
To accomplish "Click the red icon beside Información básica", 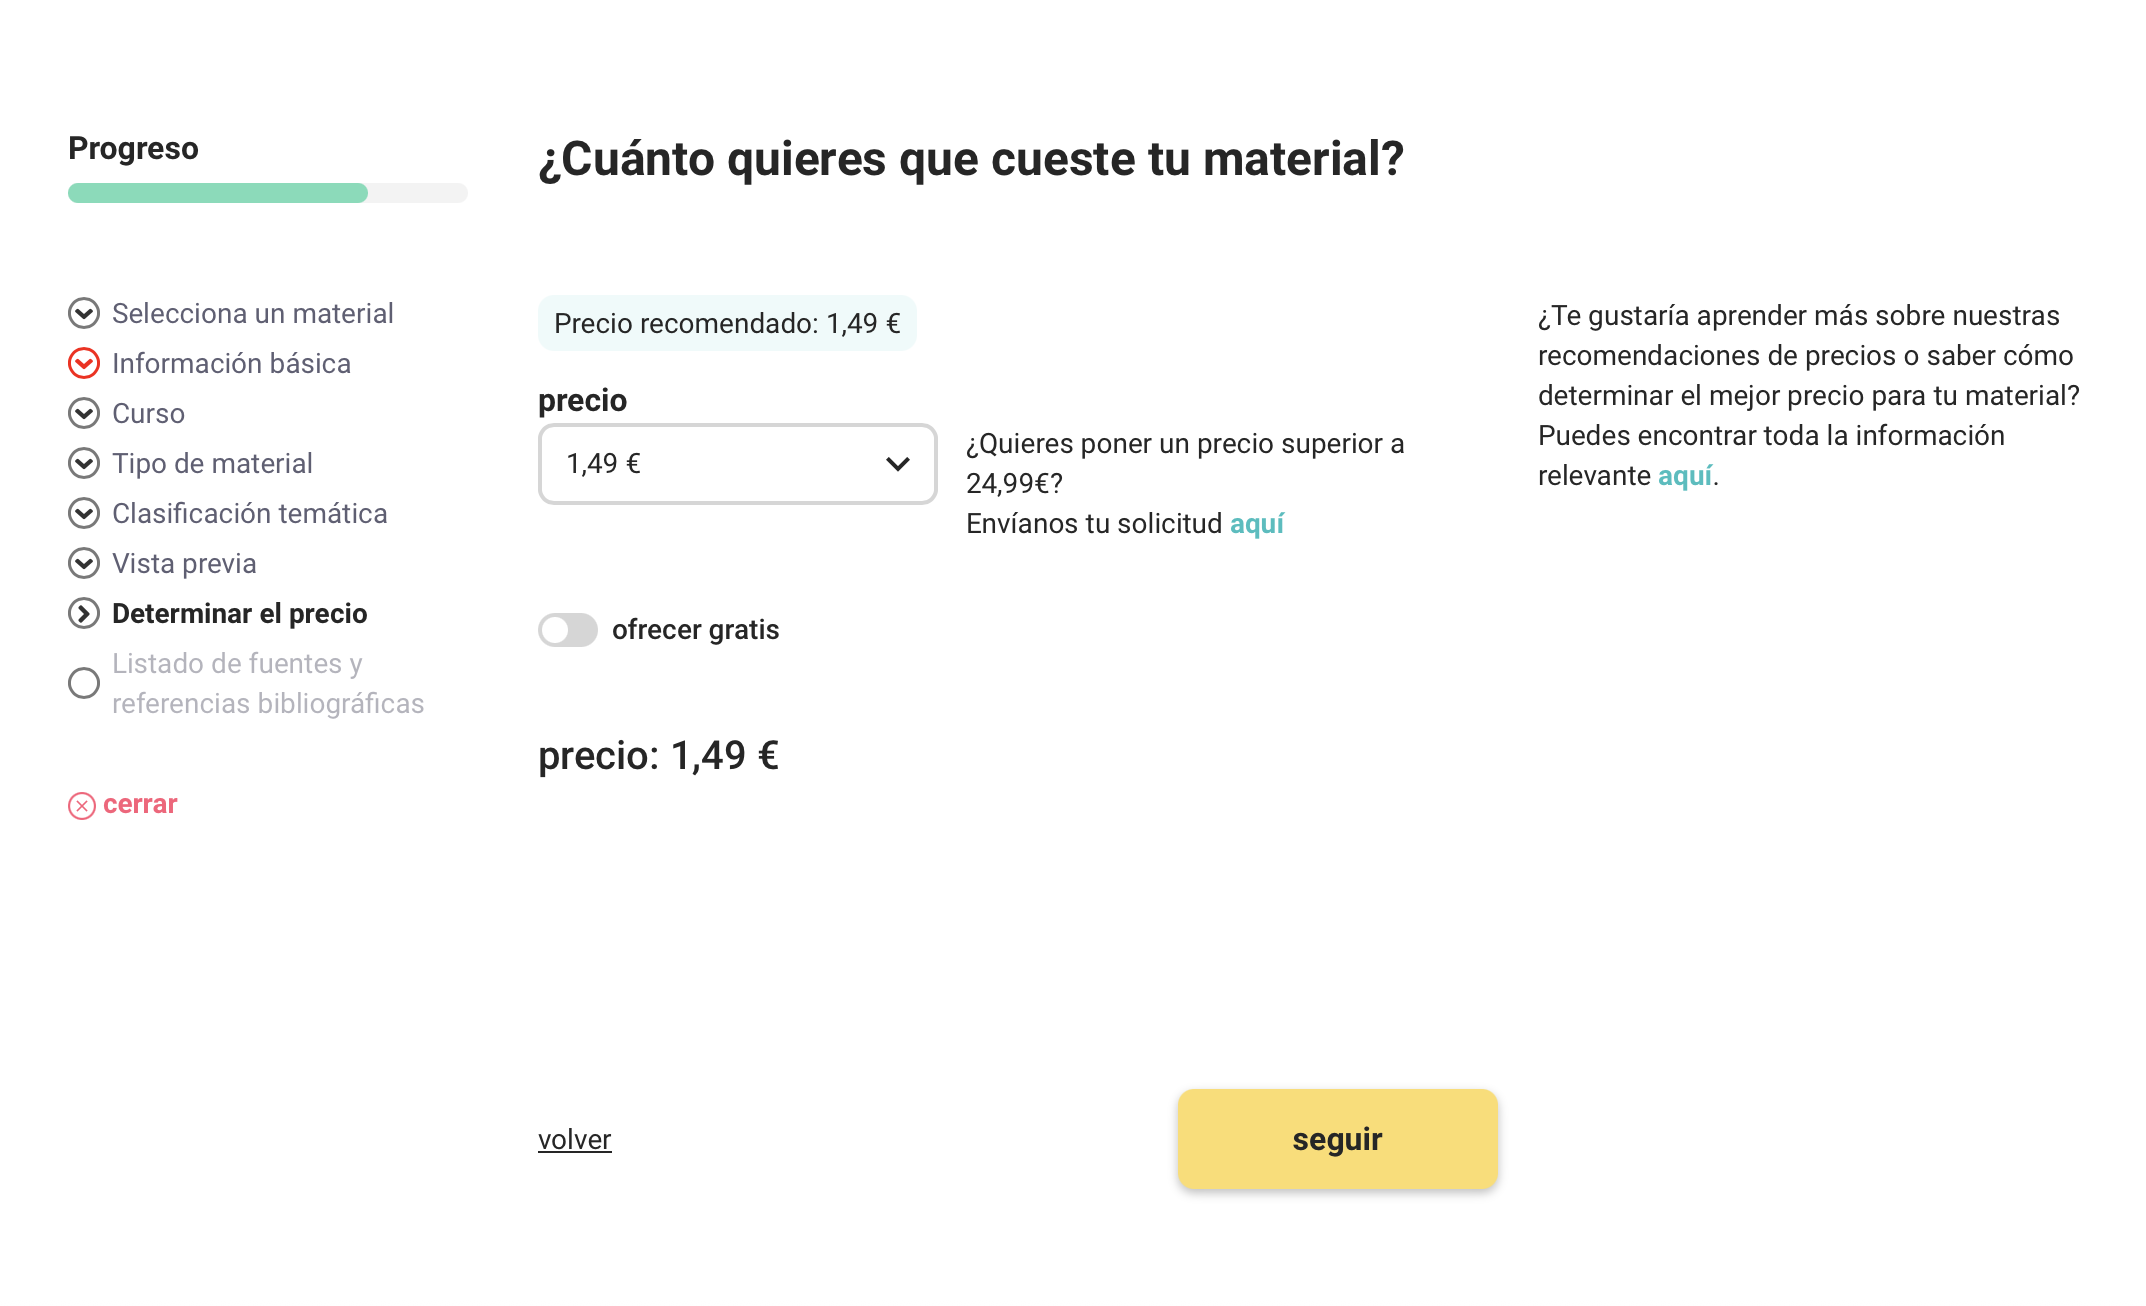I will click(84, 364).
